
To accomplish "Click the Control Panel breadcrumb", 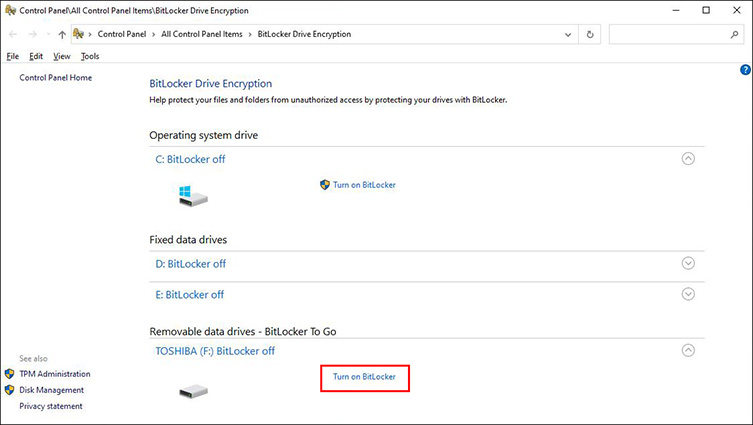I will (x=122, y=34).
